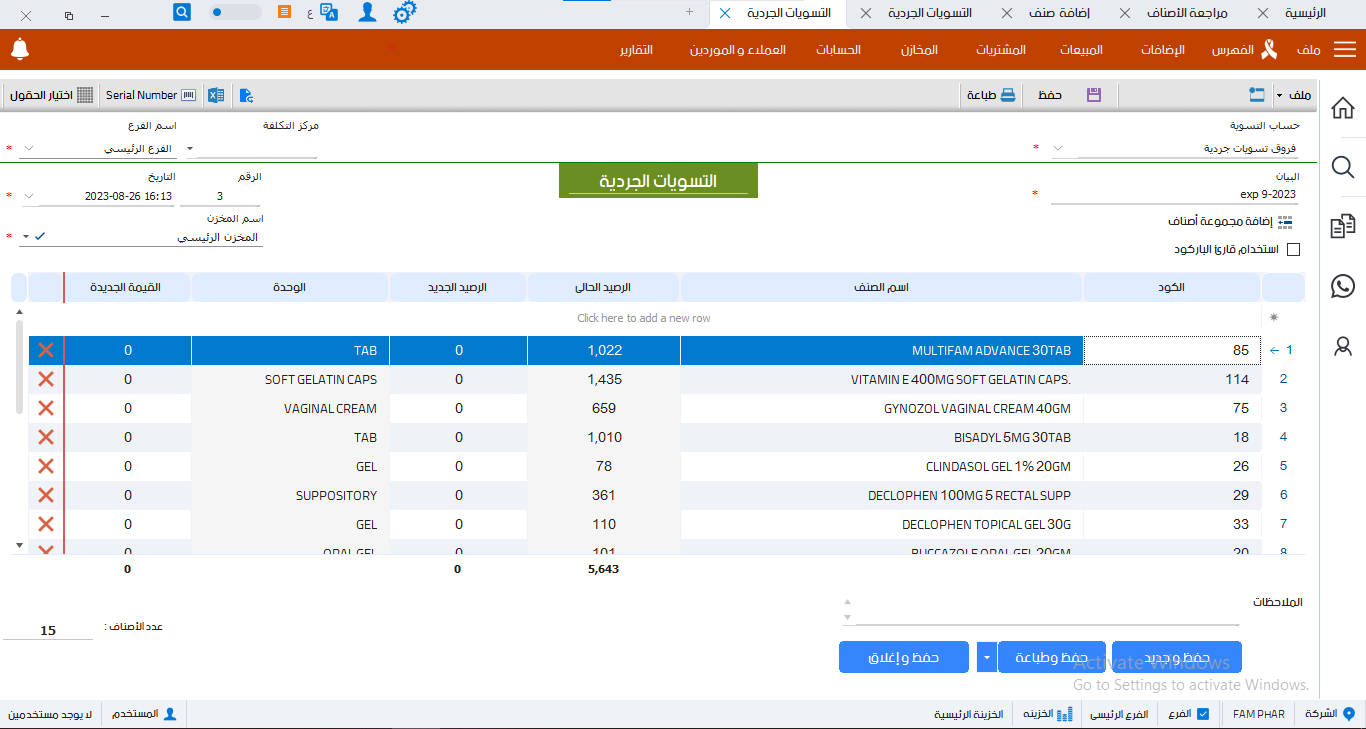Click the حفظ وإغلاق button
Screen dimensions: 1366x729
tap(904, 657)
